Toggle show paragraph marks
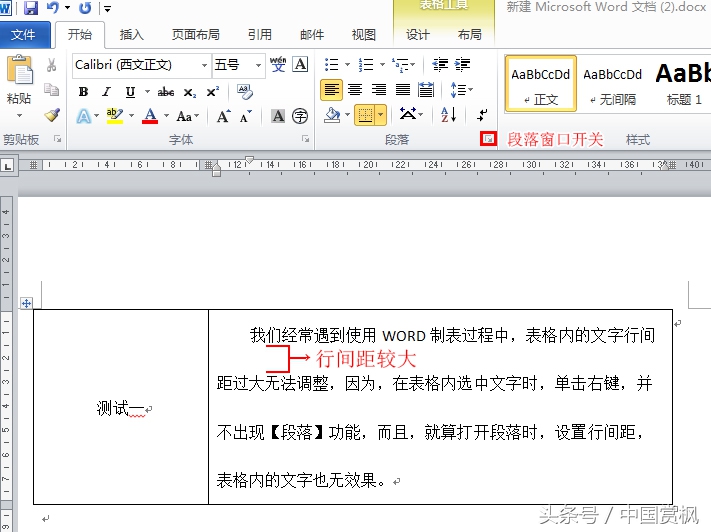Screen dimensions: 711x532 pos(482,115)
